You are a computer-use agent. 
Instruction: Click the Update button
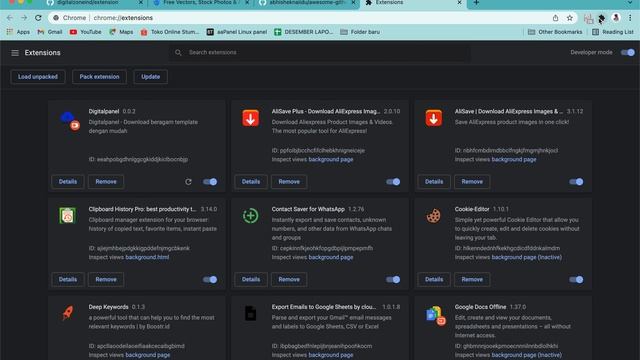click(150, 77)
